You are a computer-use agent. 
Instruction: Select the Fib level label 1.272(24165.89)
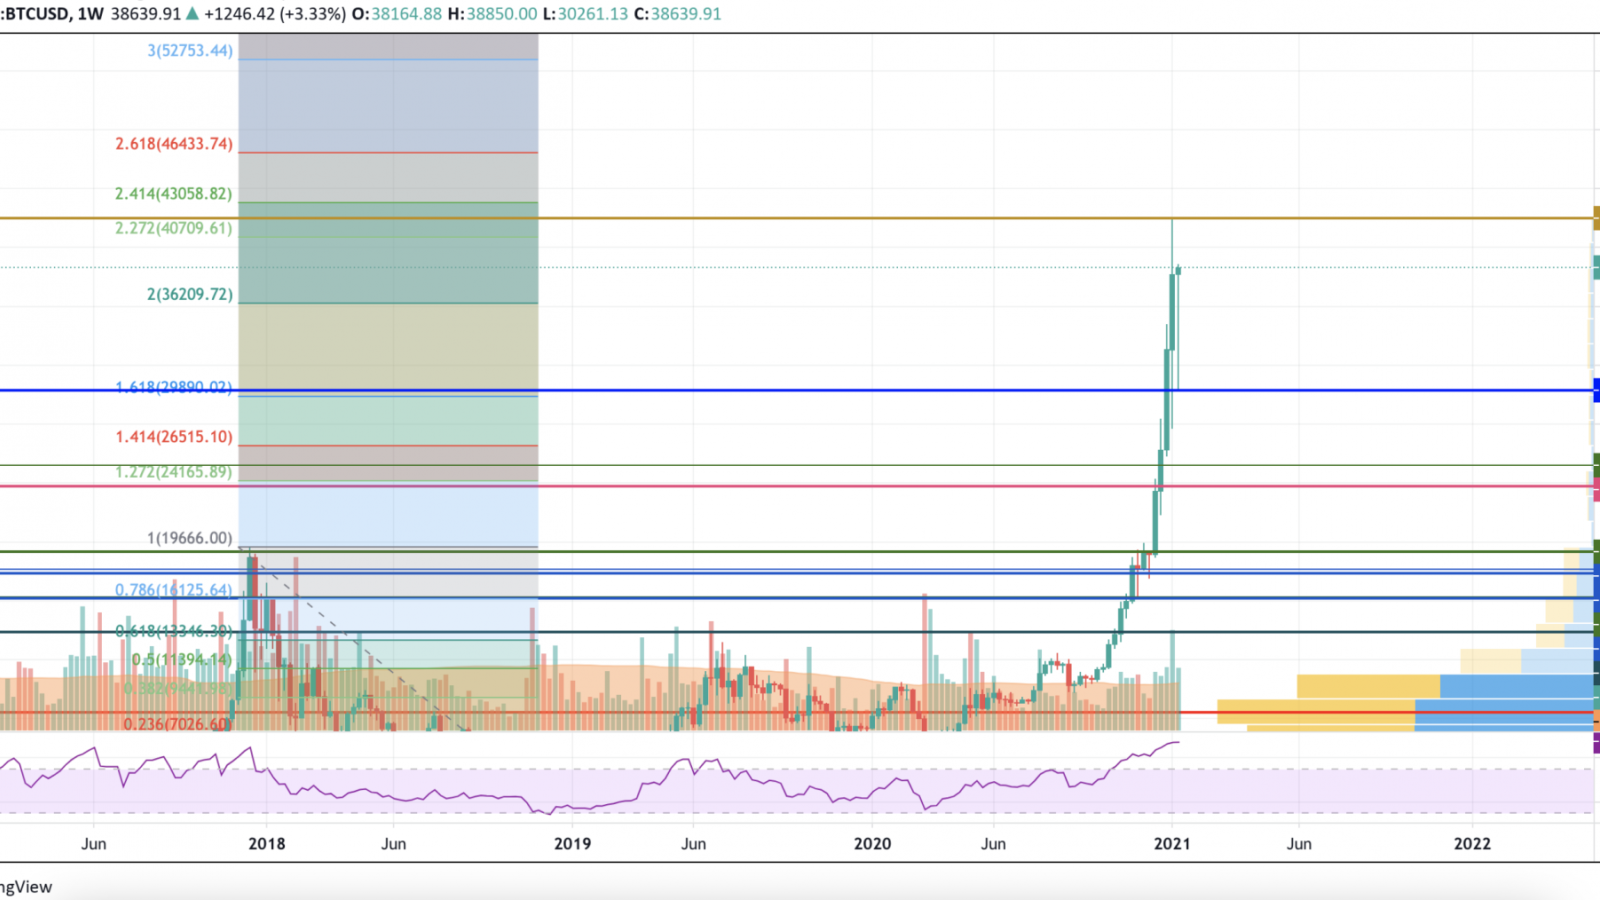(174, 472)
